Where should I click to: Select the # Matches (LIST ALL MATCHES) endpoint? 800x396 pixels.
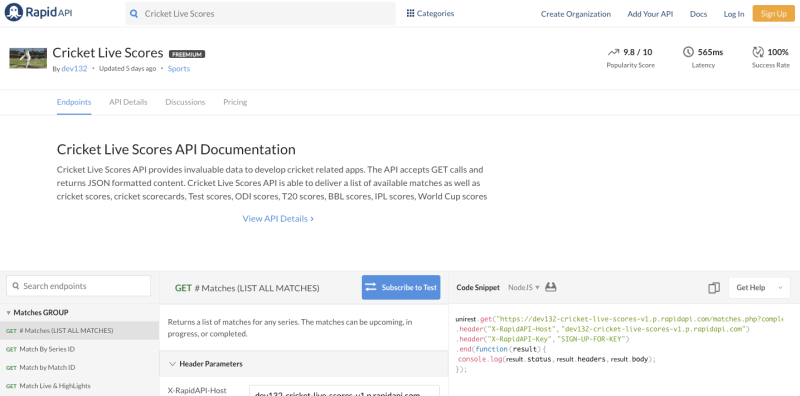pos(80,331)
